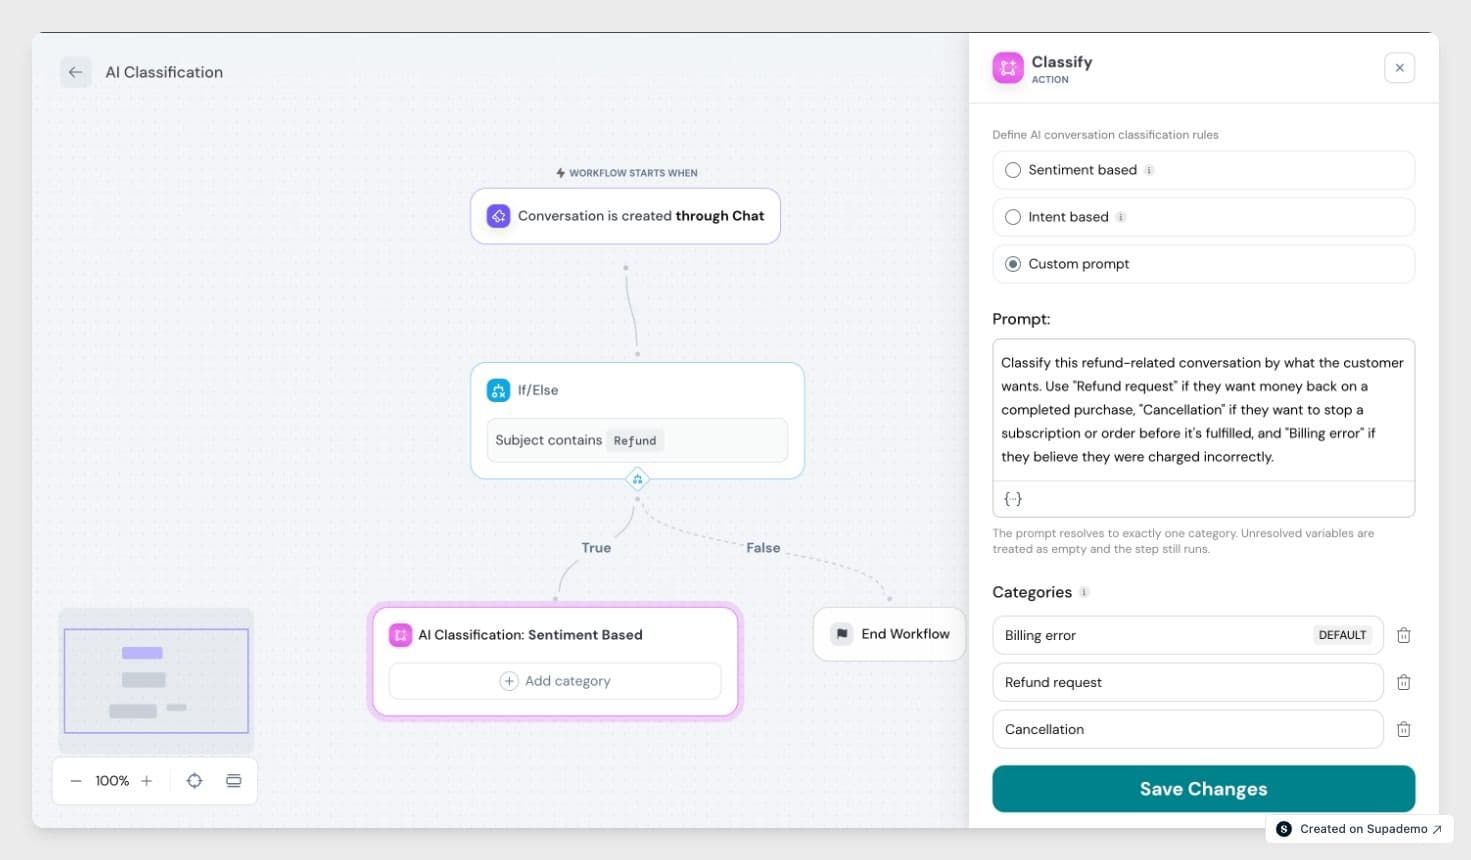Go back using the arrow beside AI Classification
The height and width of the screenshot is (860, 1471).
[x=75, y=72]
